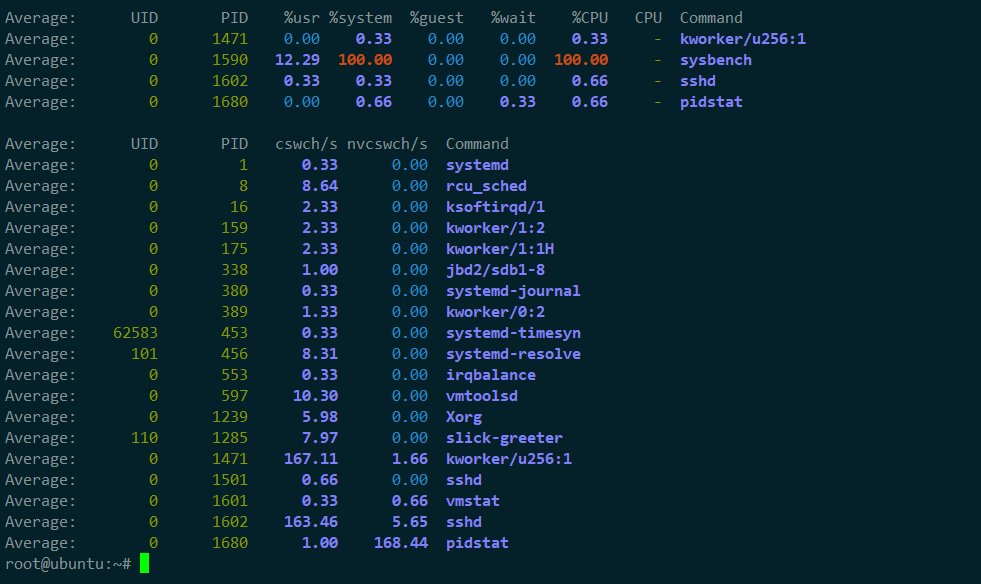Click the systemd-journal command text
The height and width of the screenshot is (584, 981).
pyautogui.click(x=513, y=291)
